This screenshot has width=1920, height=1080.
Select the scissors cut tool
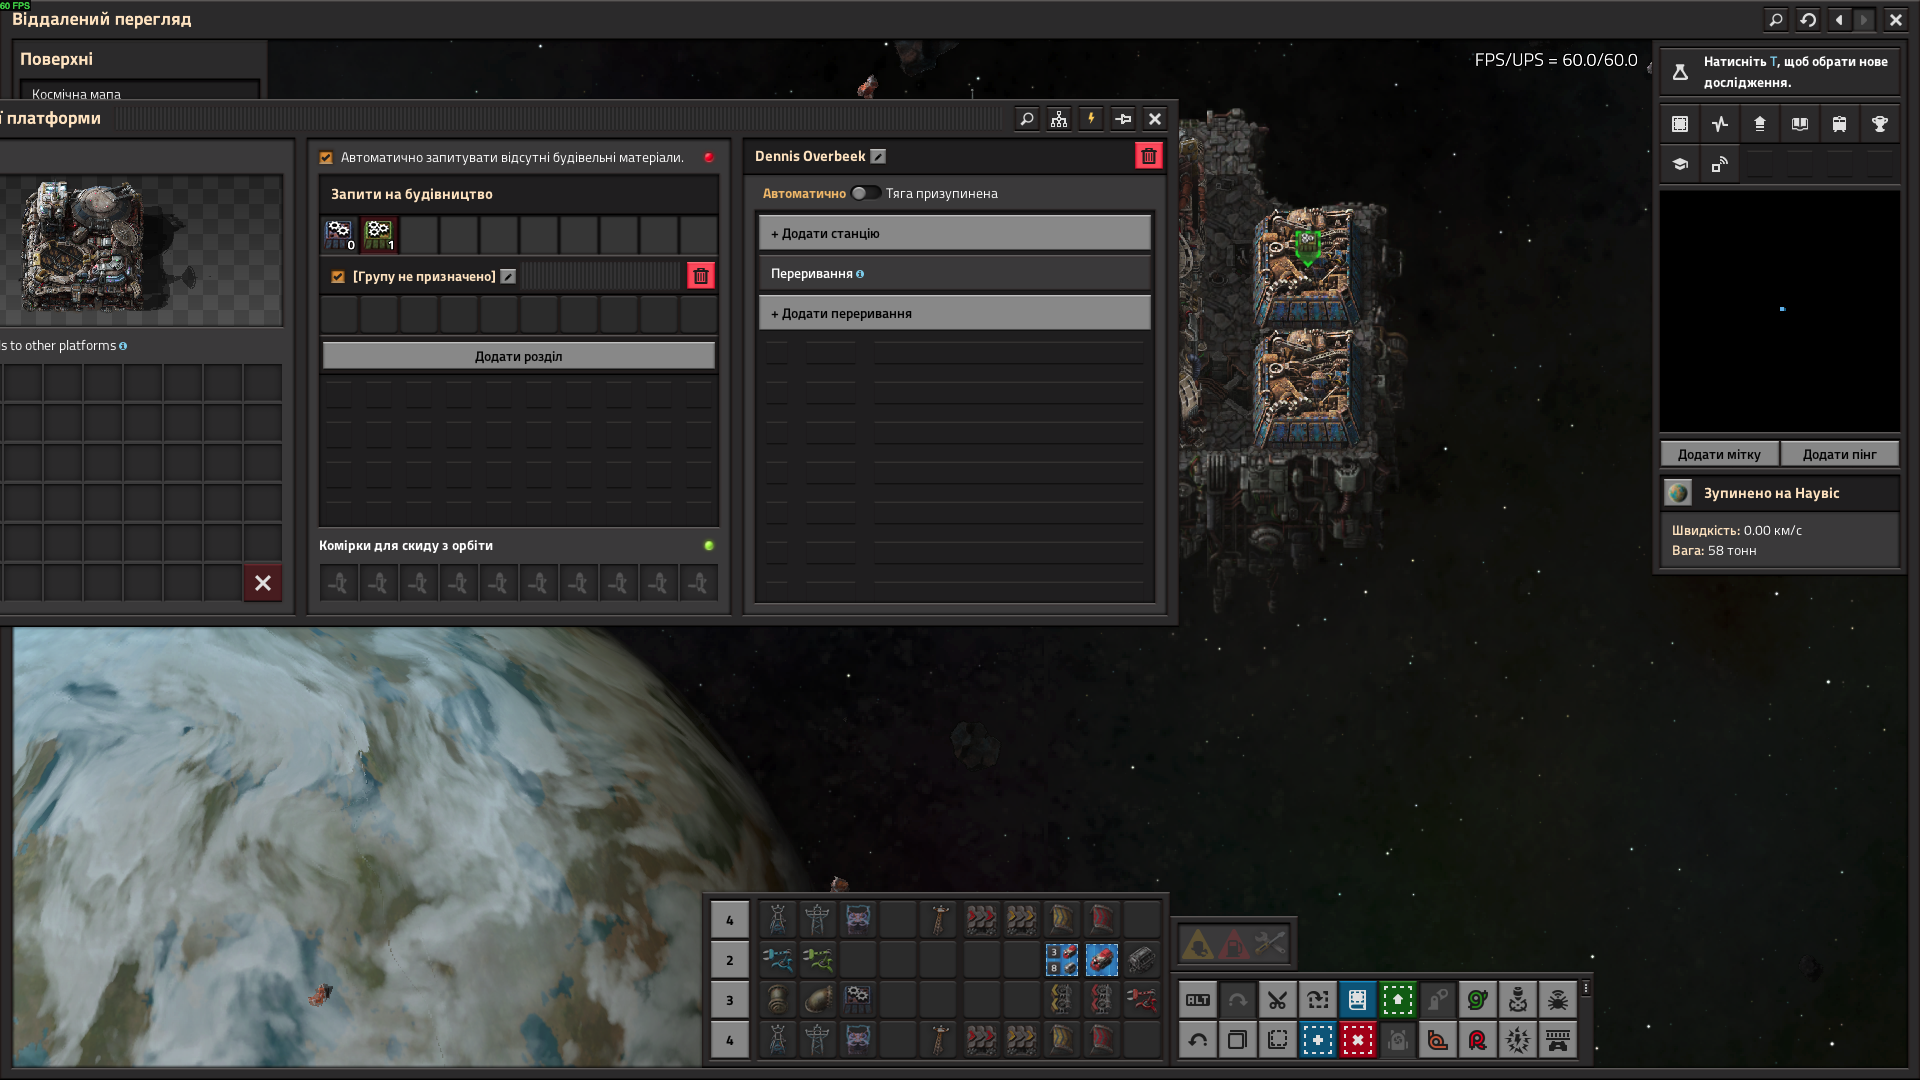pyautogui.click(x=1277, y=999)
